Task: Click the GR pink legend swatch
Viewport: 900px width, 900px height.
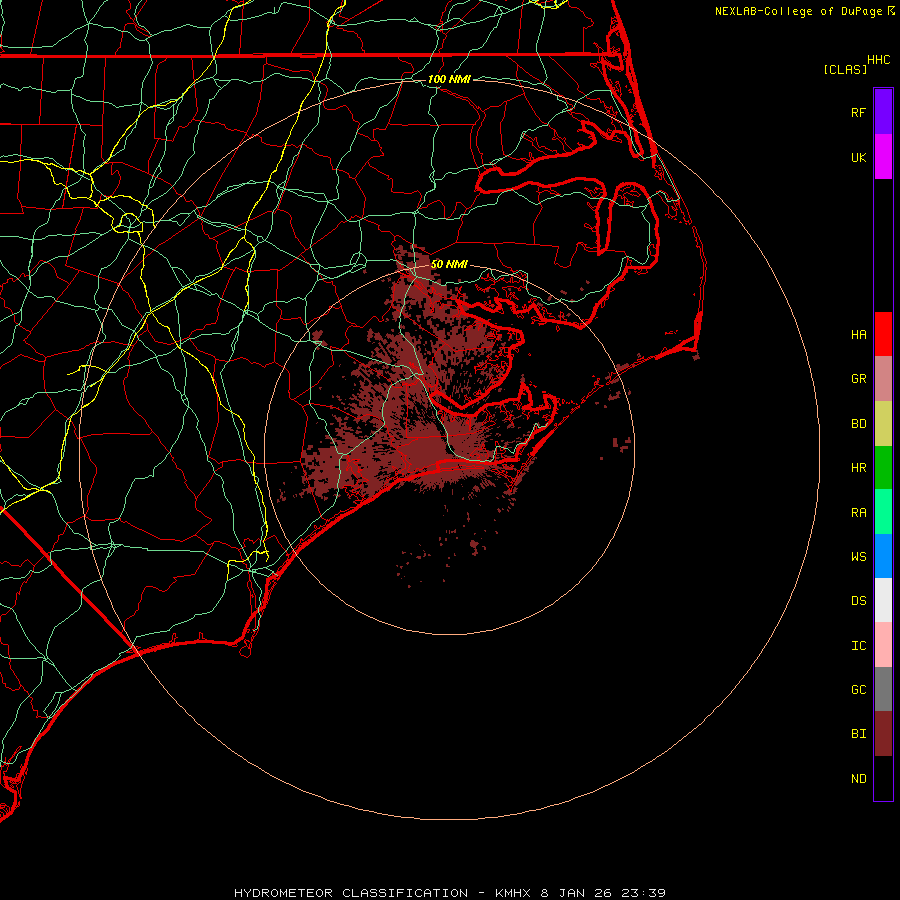Action: tap(883, 379)
